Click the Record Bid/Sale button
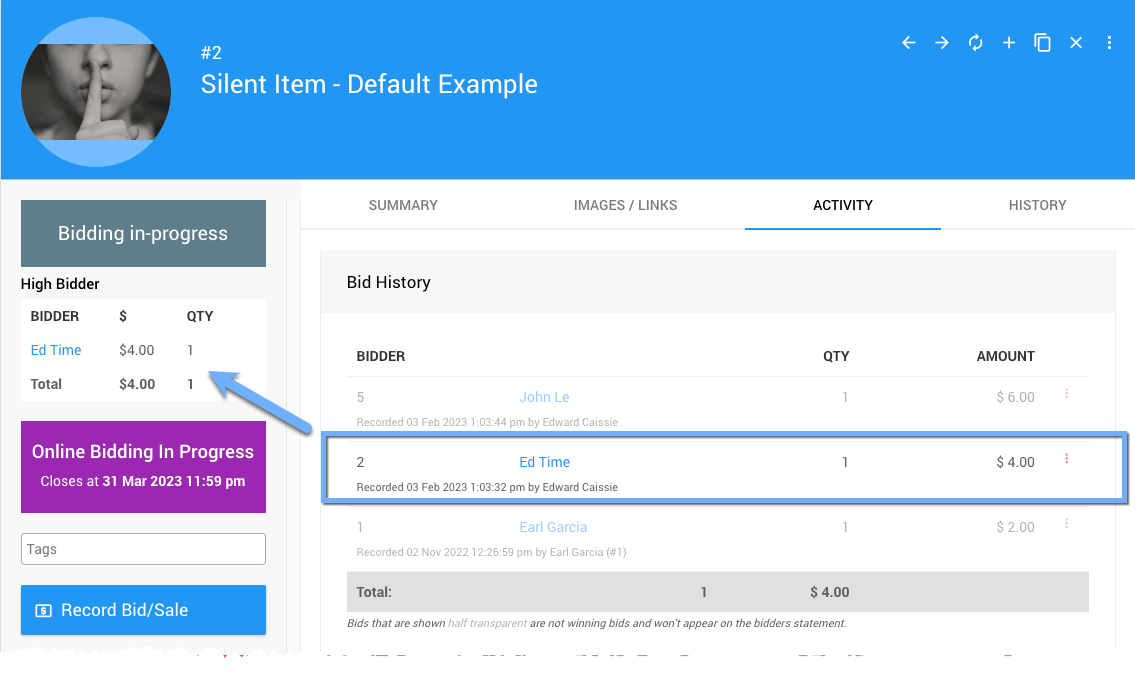Image resolution: width=1135 pixels, height=682 pixels. point(143,610)
